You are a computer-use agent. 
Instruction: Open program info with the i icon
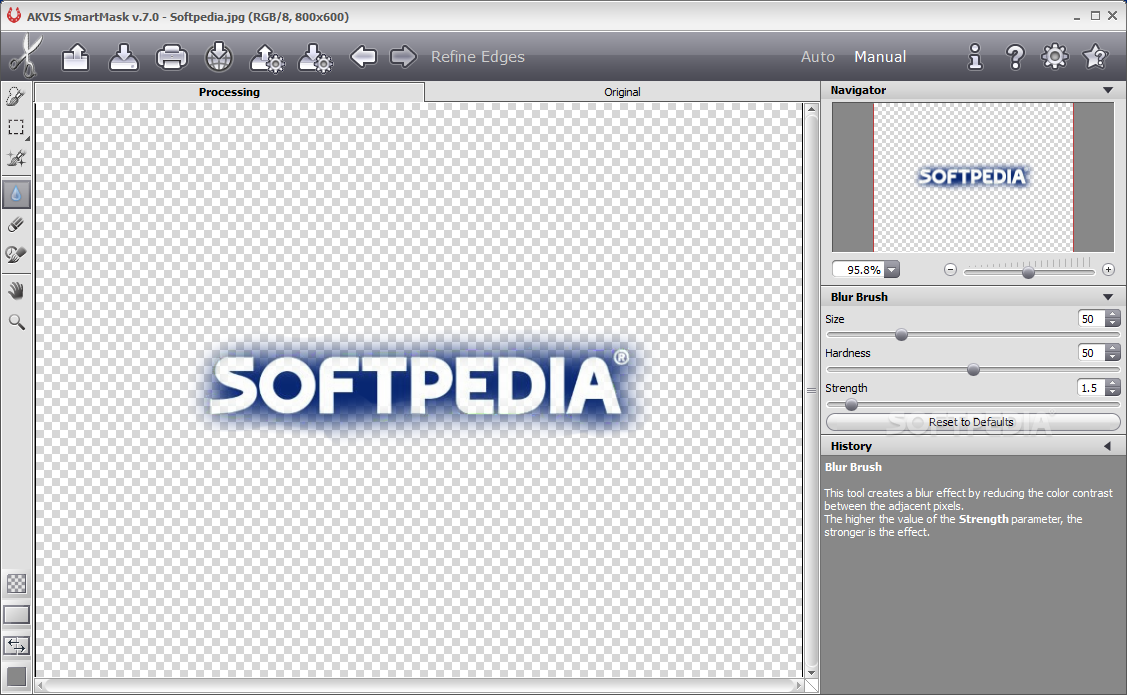[975, 56]
